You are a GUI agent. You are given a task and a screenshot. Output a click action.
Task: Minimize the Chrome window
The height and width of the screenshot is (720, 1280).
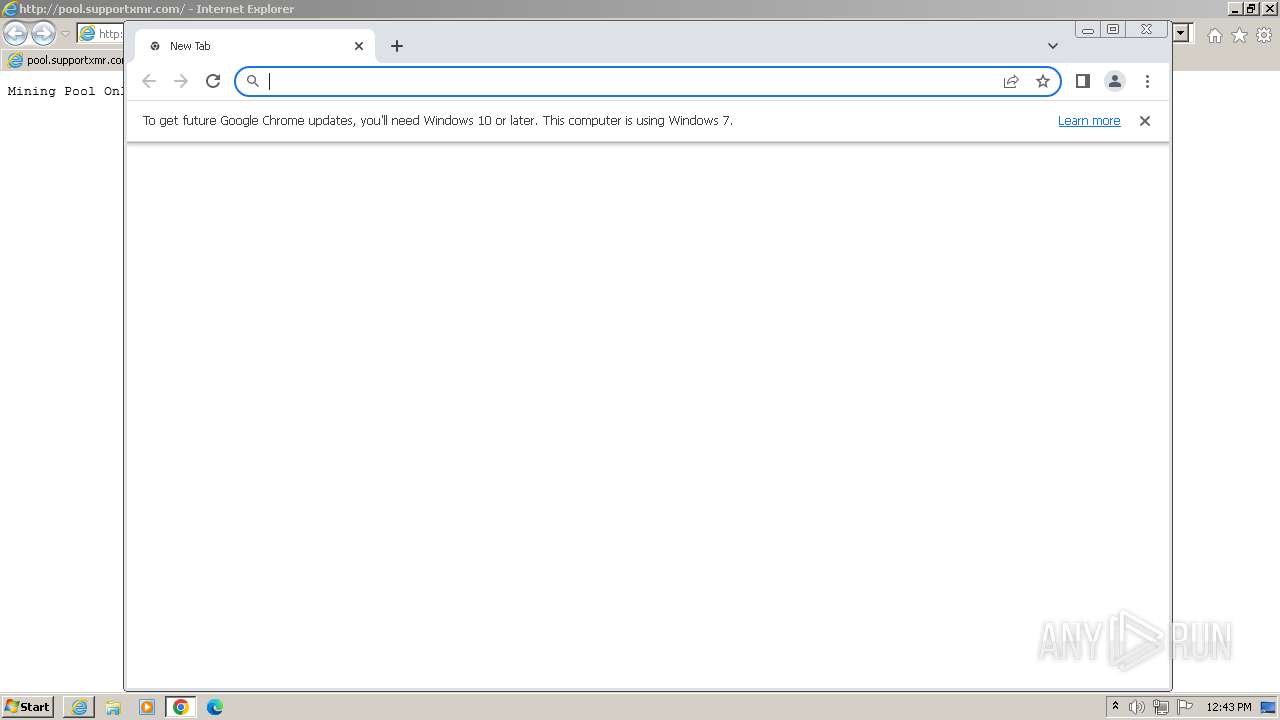[1088, 30]
